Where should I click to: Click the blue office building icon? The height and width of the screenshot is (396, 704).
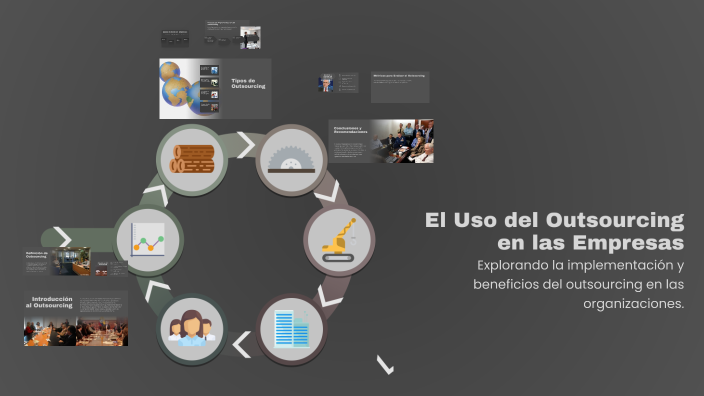point(291,329)
